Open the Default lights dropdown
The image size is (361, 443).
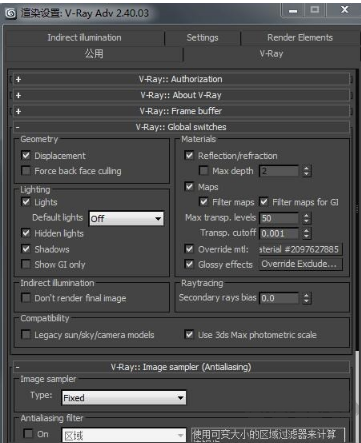point(126,219)
